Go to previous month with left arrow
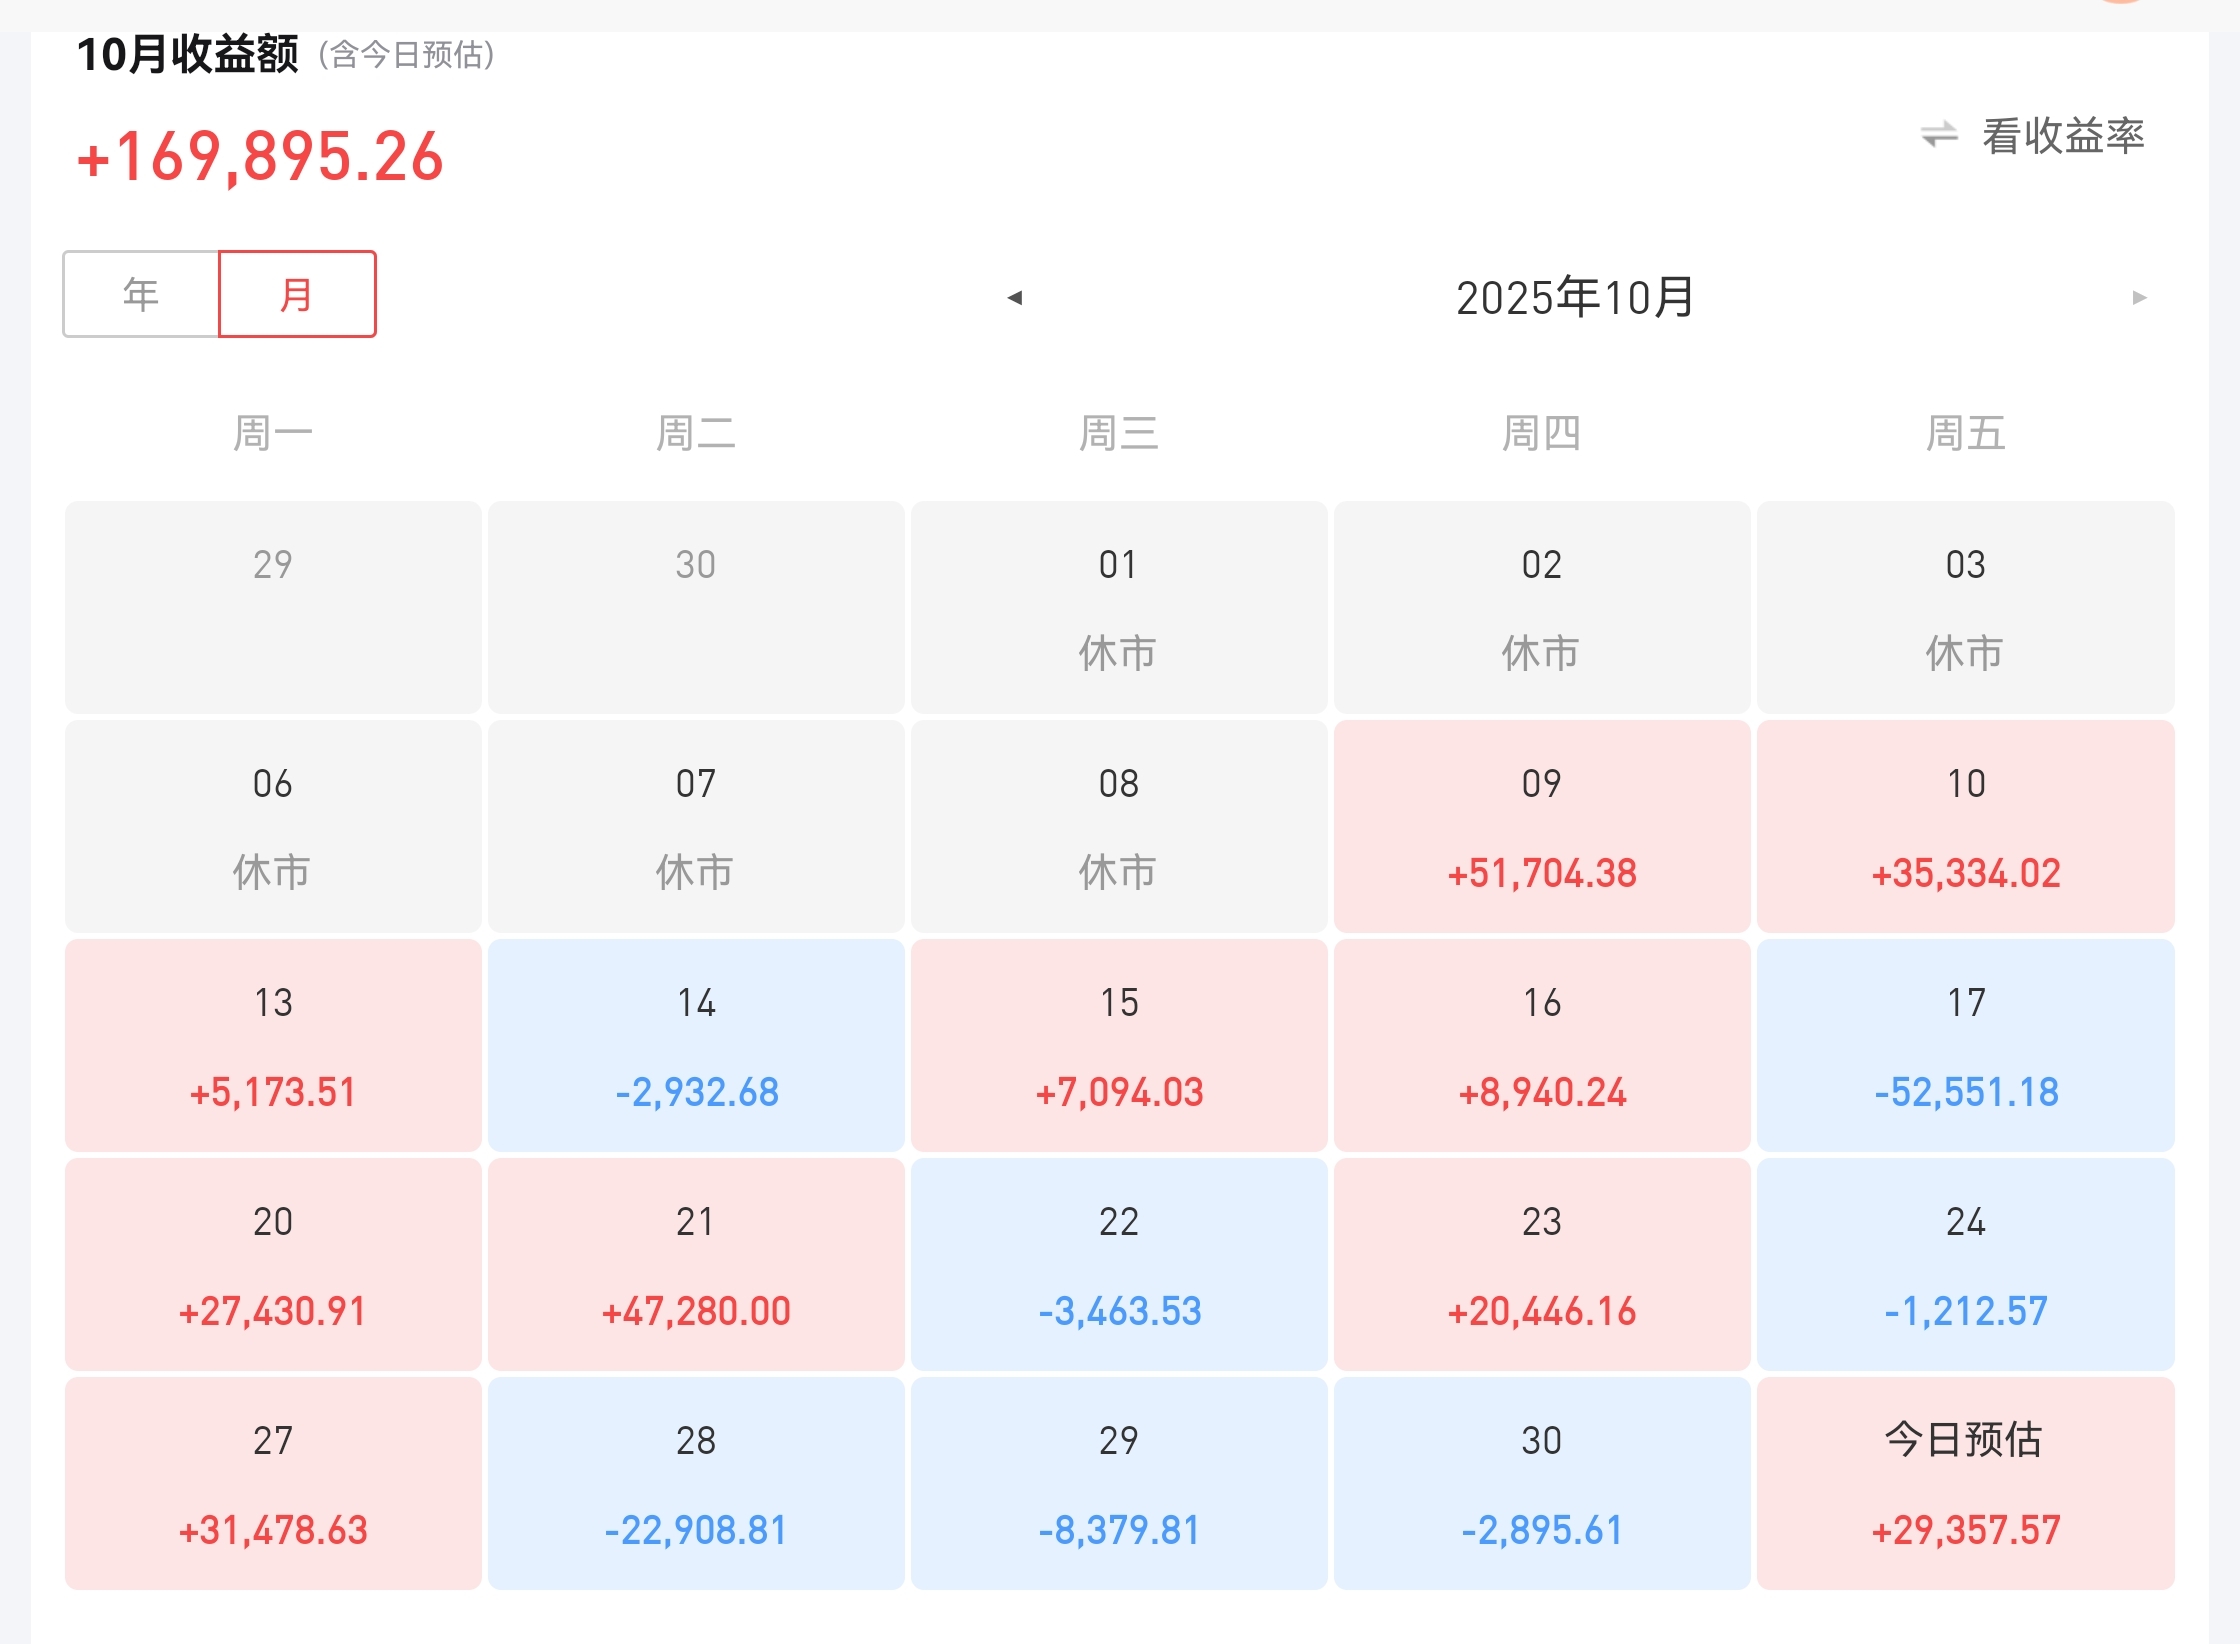 pos(1014,297)
